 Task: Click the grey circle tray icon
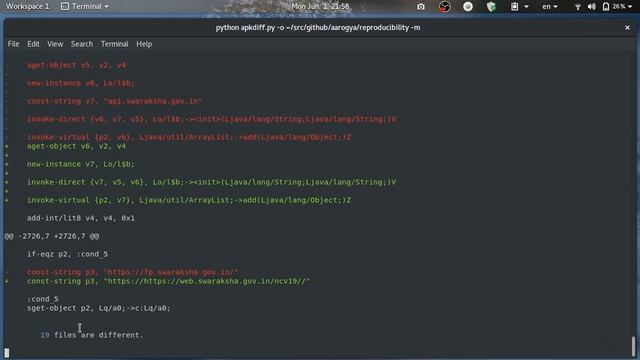point(468,7)
